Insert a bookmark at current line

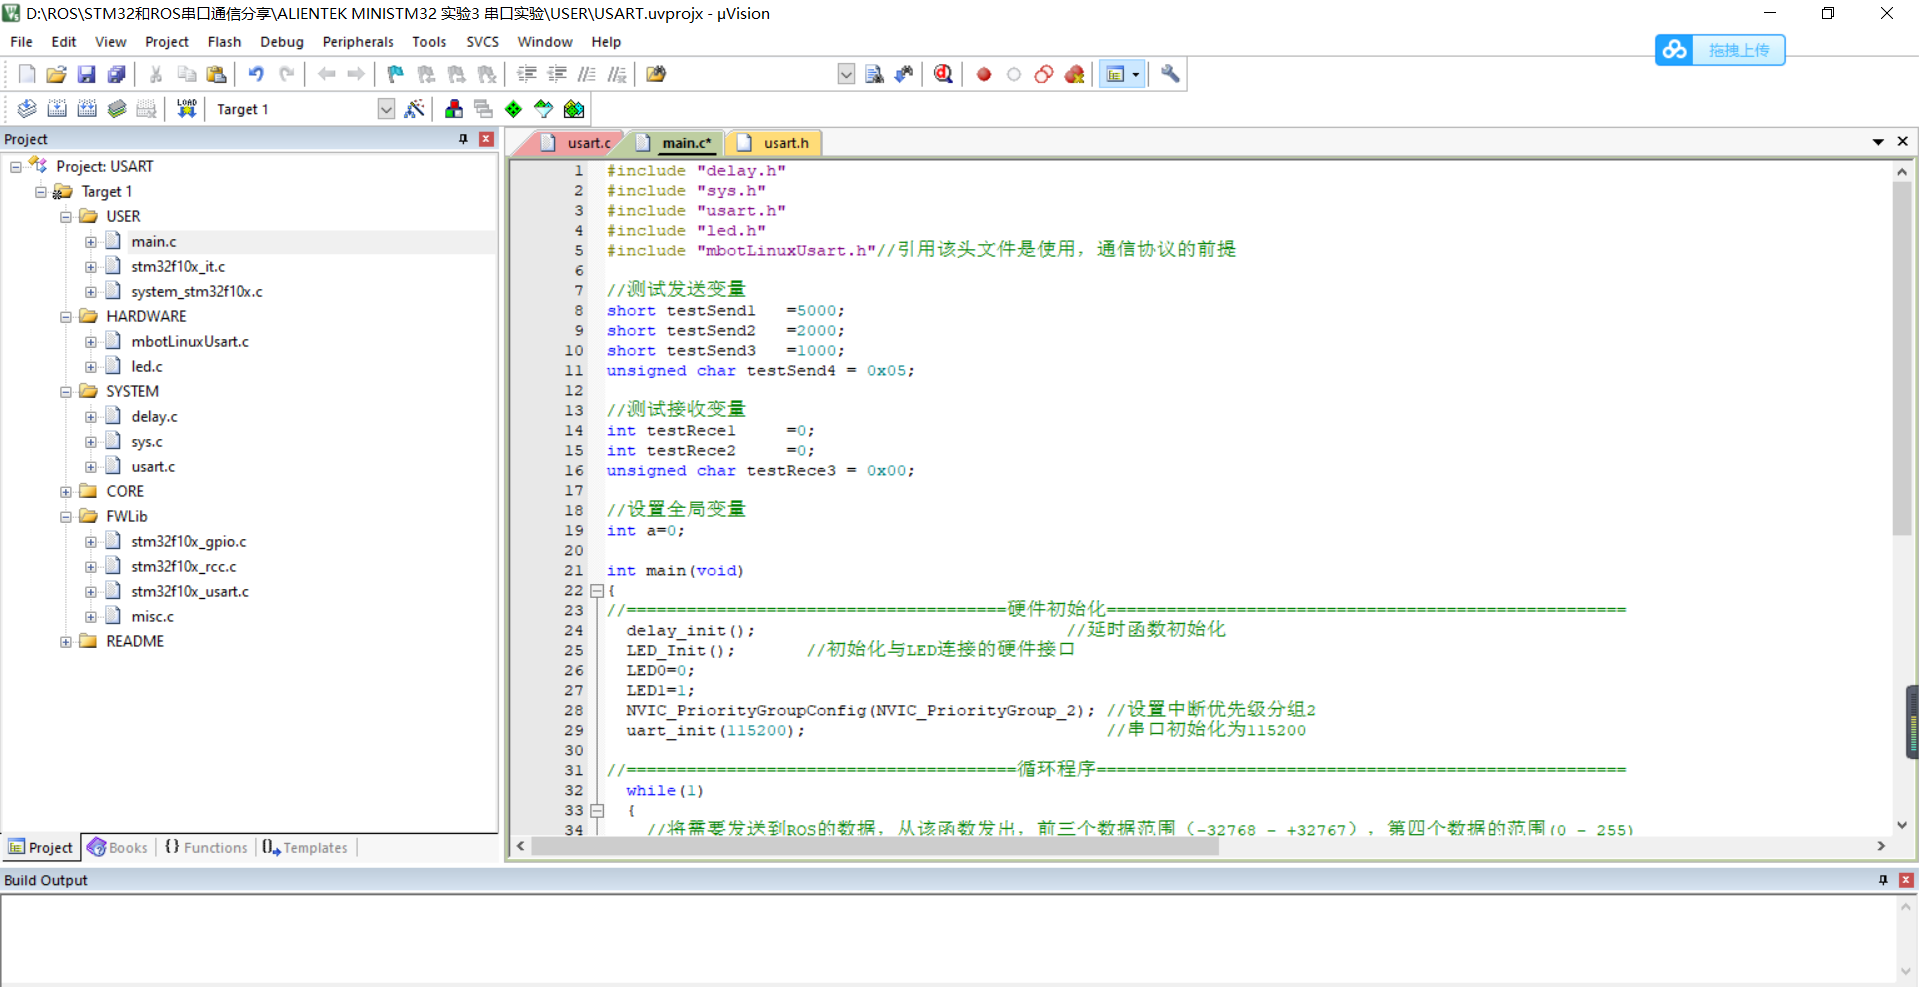click(x=394, y=73)
